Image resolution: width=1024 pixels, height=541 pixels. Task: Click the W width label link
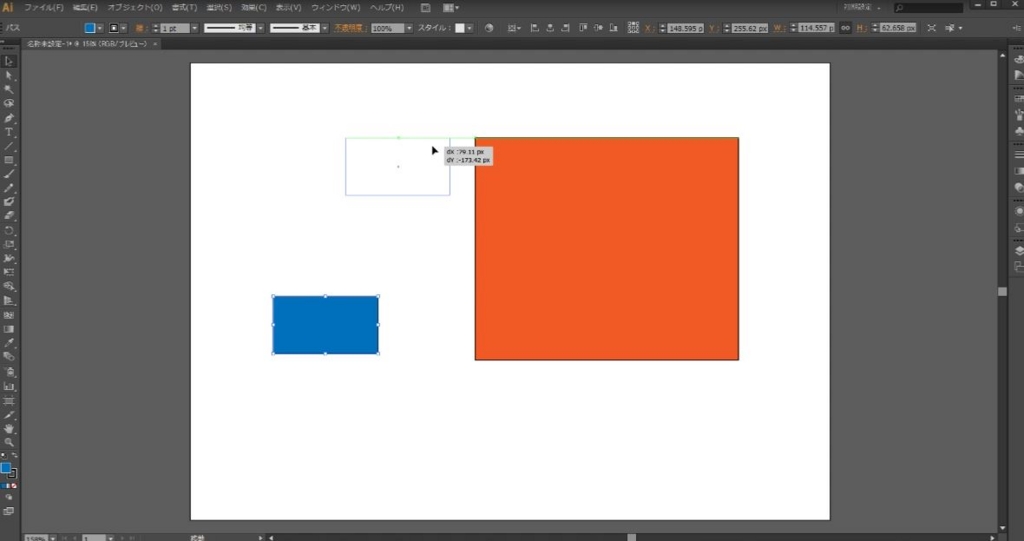778,28
